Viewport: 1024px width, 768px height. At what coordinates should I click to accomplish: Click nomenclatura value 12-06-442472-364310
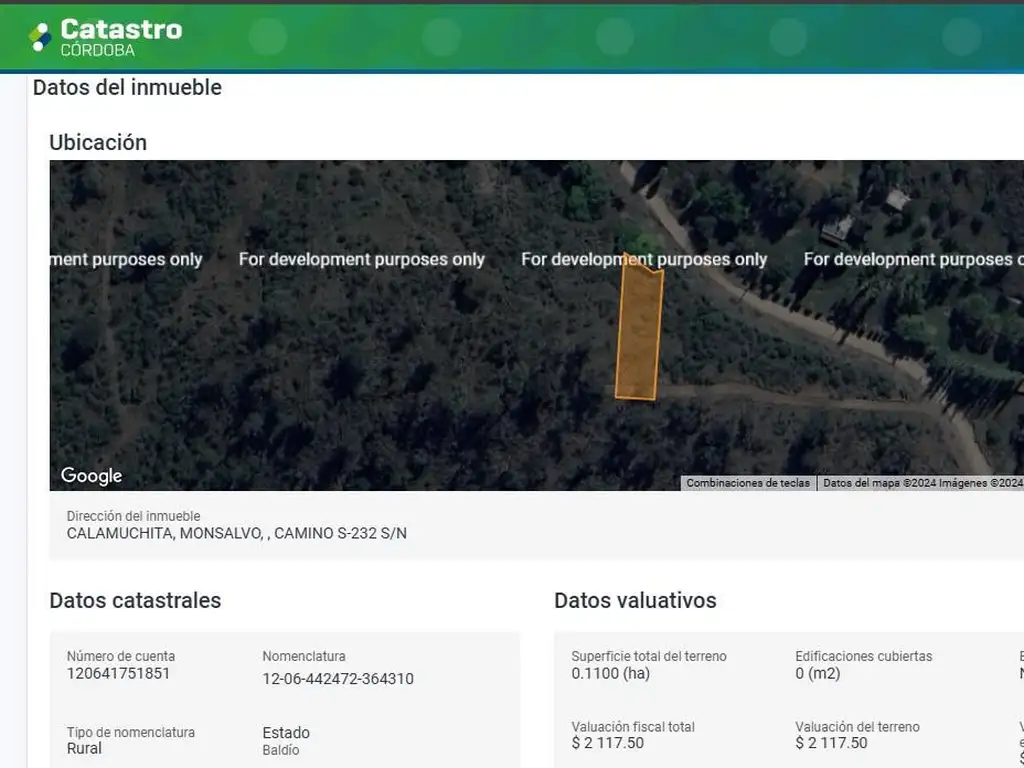337,679
